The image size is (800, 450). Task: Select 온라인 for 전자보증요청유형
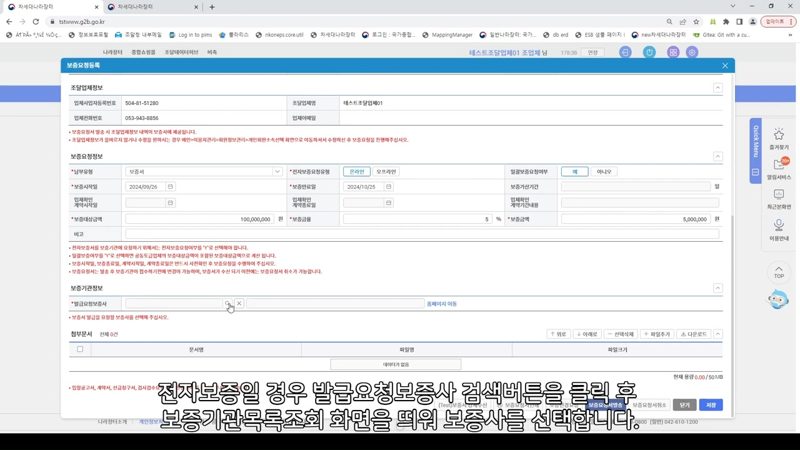point(357,171)
